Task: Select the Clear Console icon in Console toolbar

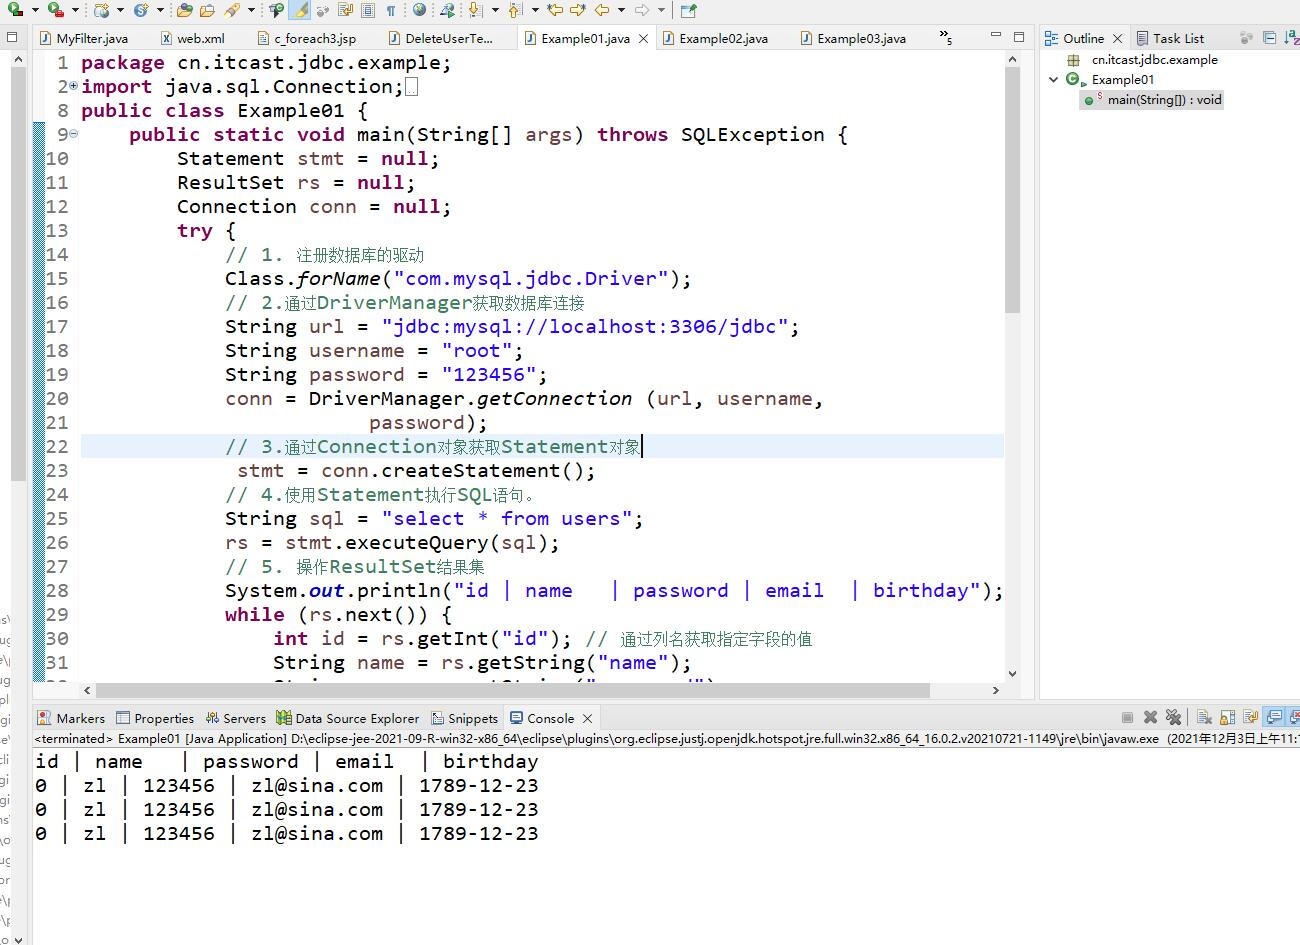Action: coord(1203,717)
